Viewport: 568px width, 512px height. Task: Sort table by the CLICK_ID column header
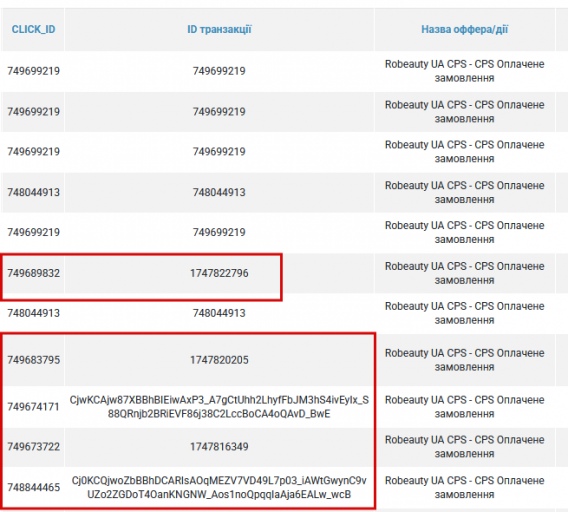click(33, 29)
